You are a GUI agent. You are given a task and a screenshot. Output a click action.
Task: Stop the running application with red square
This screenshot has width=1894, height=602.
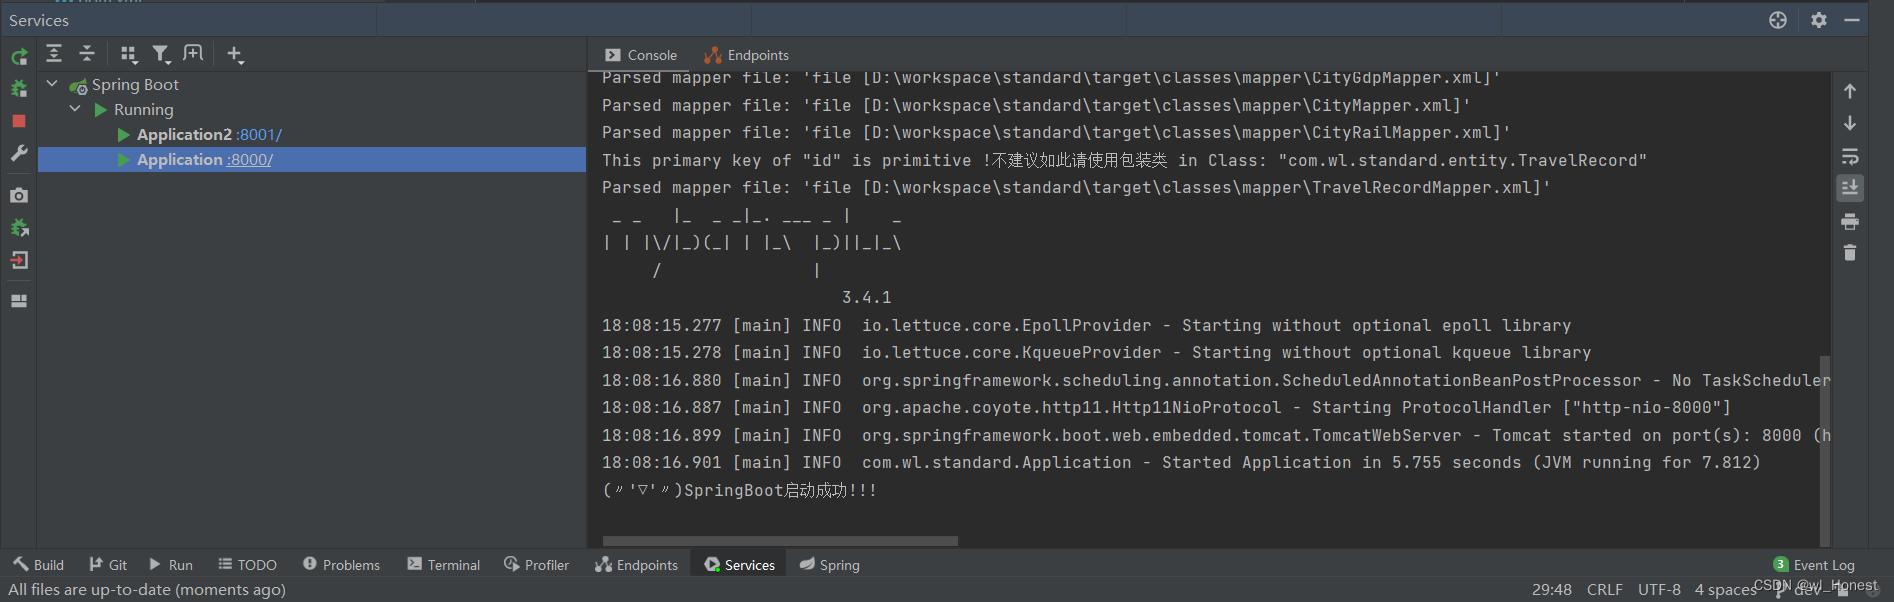click(19, 121)
